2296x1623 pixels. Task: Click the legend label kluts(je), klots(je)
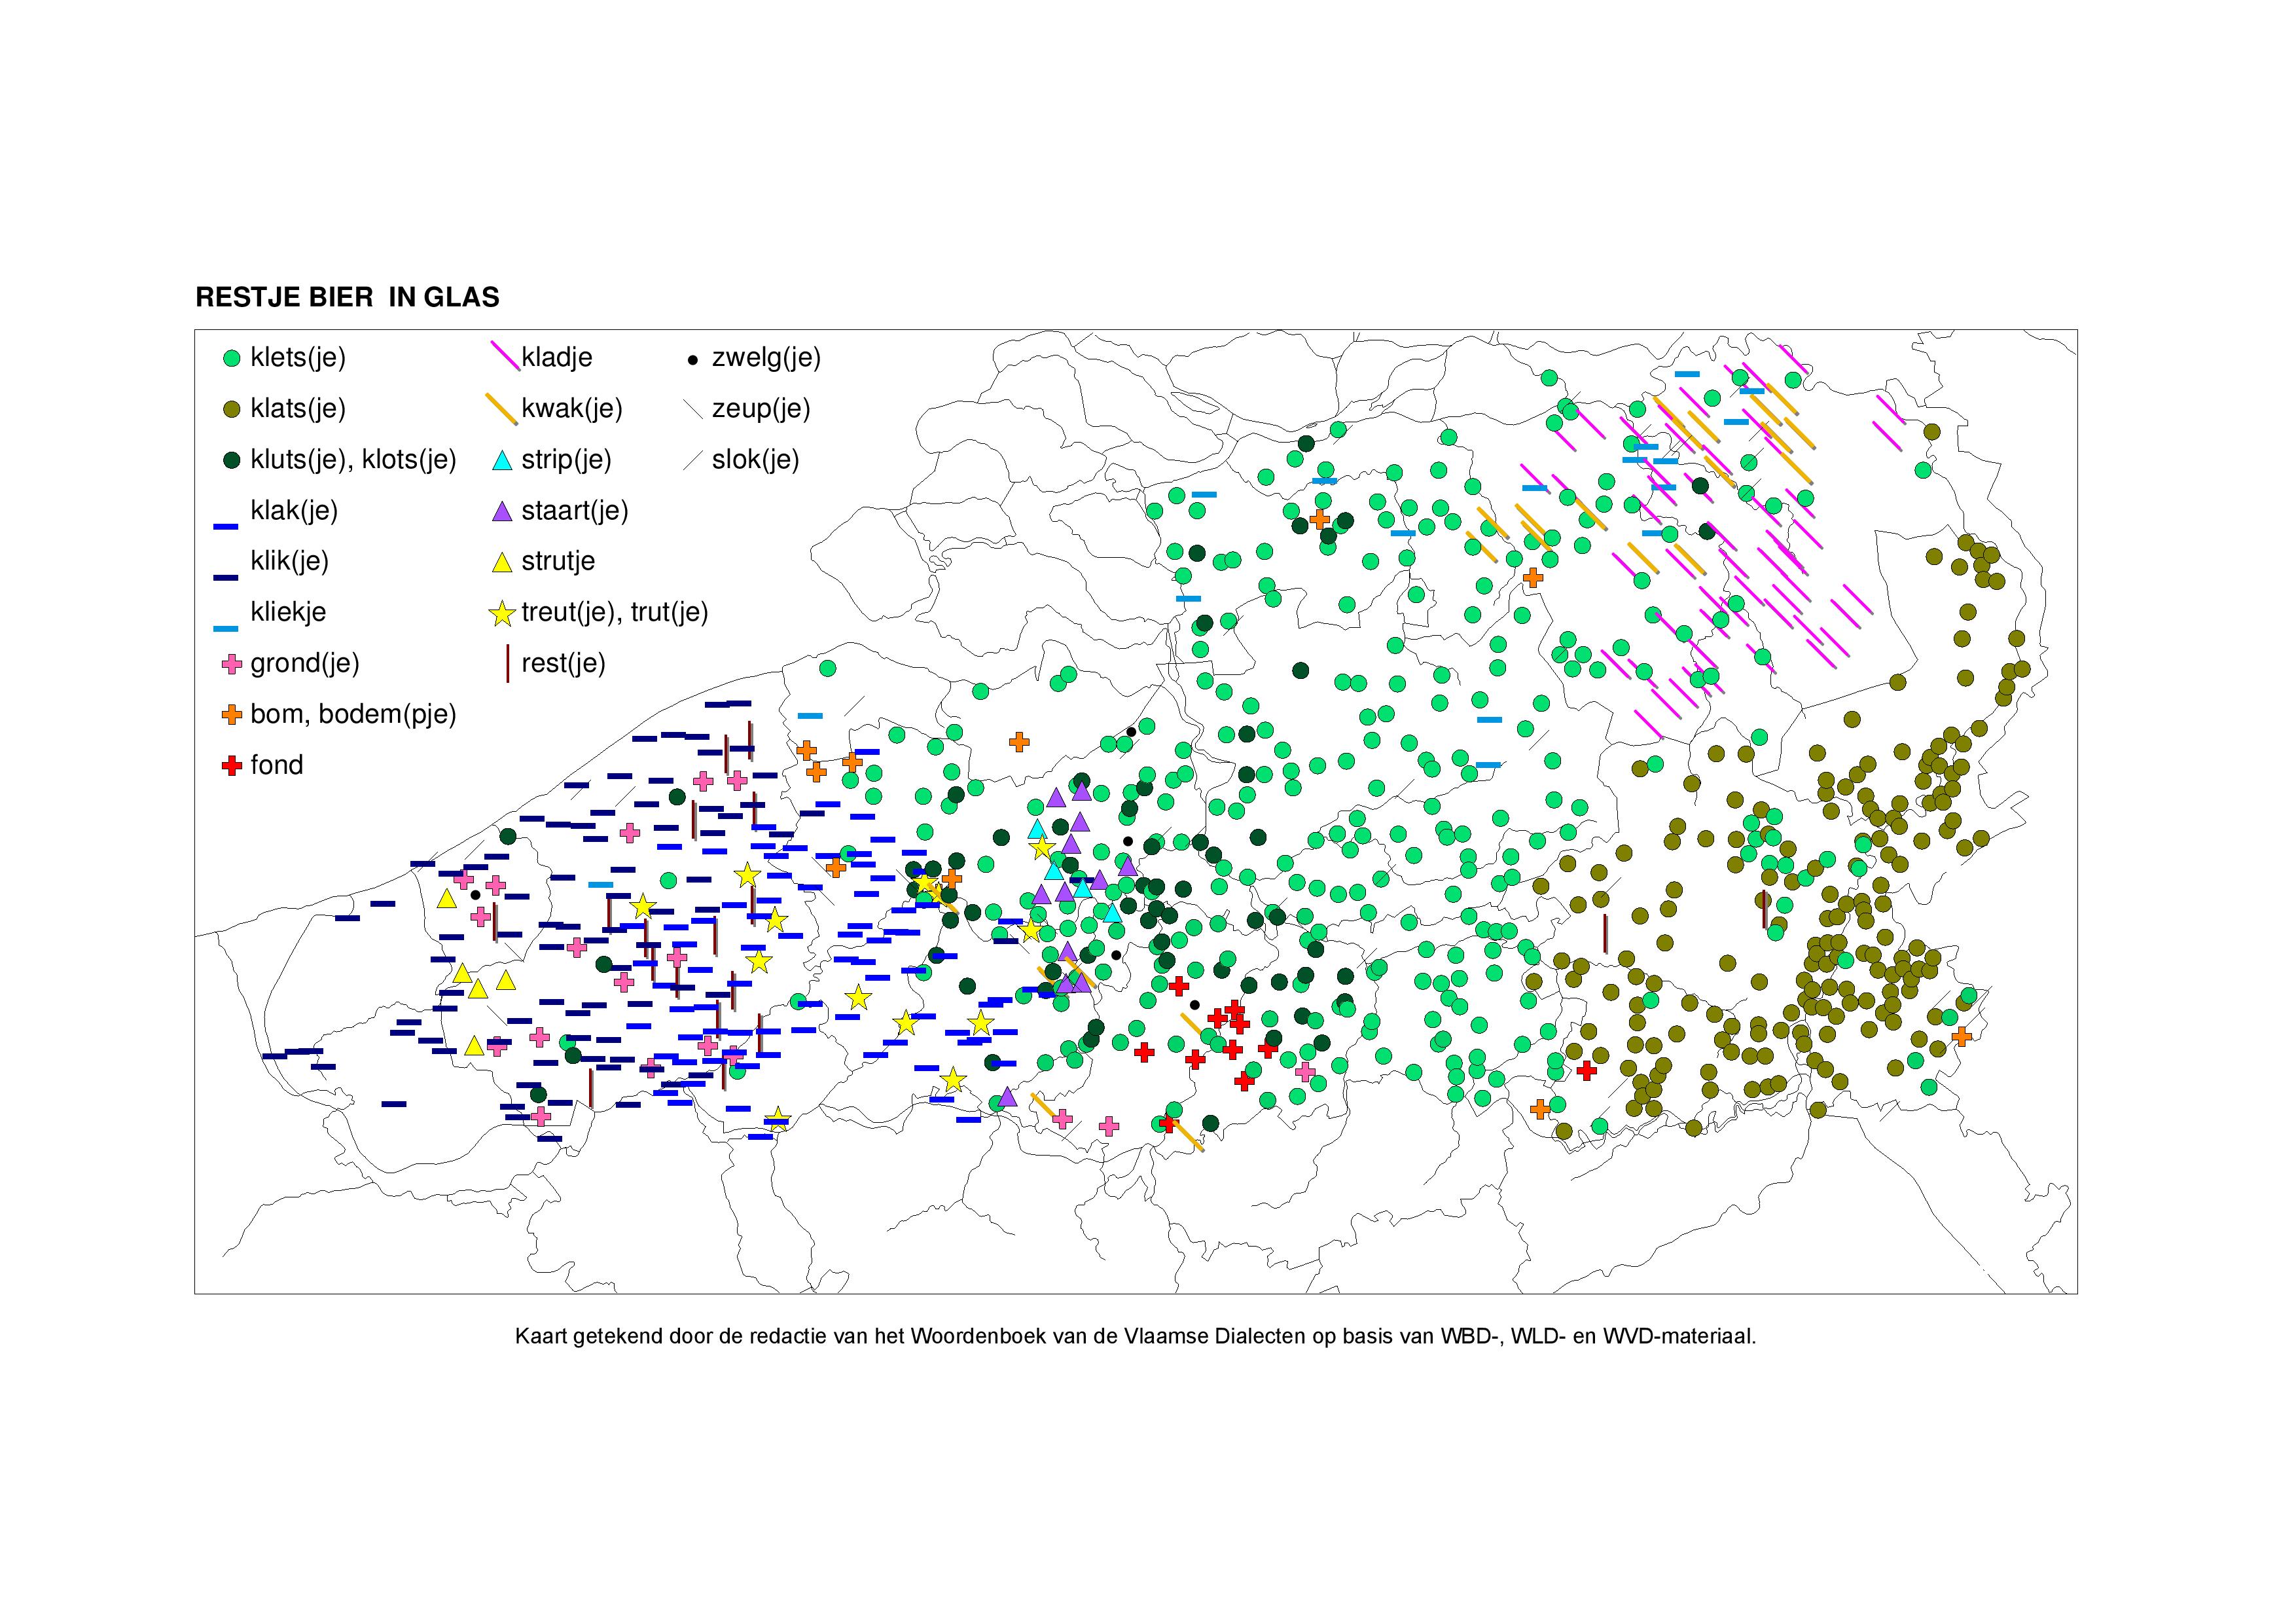pyautogui.click(x=353, y=460)
